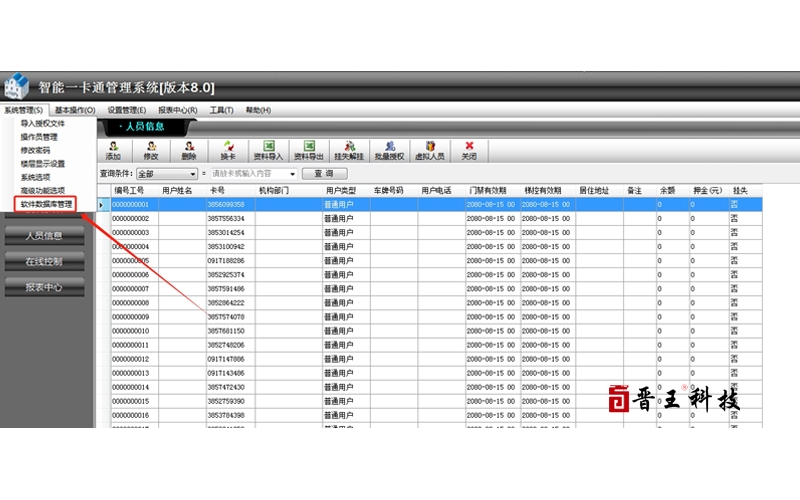800x500 pixels.
Task: Open the 设置管理(E) menu
Action: pyautogui.click(x=127, y=110)
